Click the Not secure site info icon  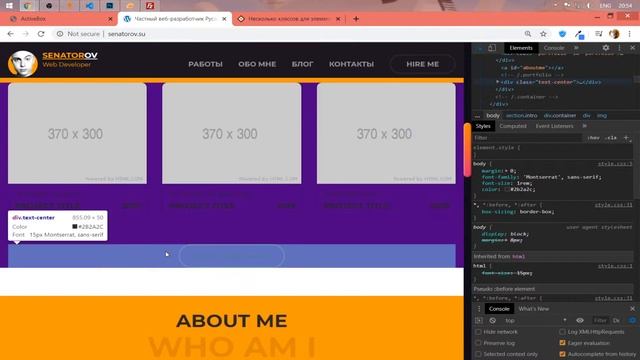tap(60, 34)
